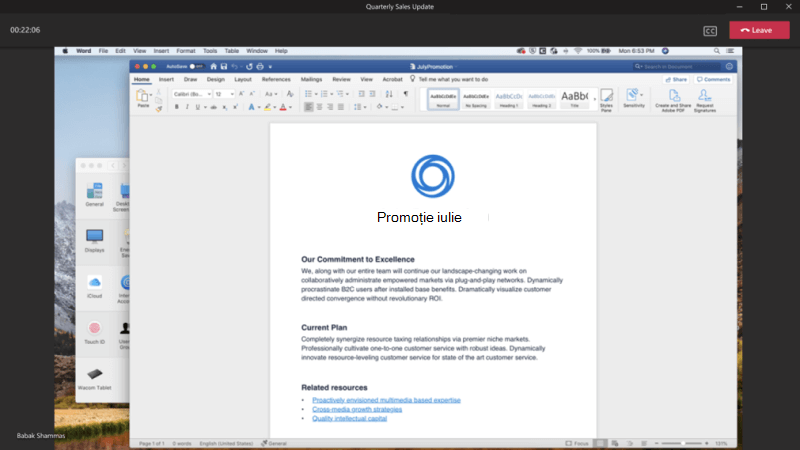
Task: Open Proactively envisioned multimedia based expertise link
Action: pyautogui.click(x=386, y=400)
